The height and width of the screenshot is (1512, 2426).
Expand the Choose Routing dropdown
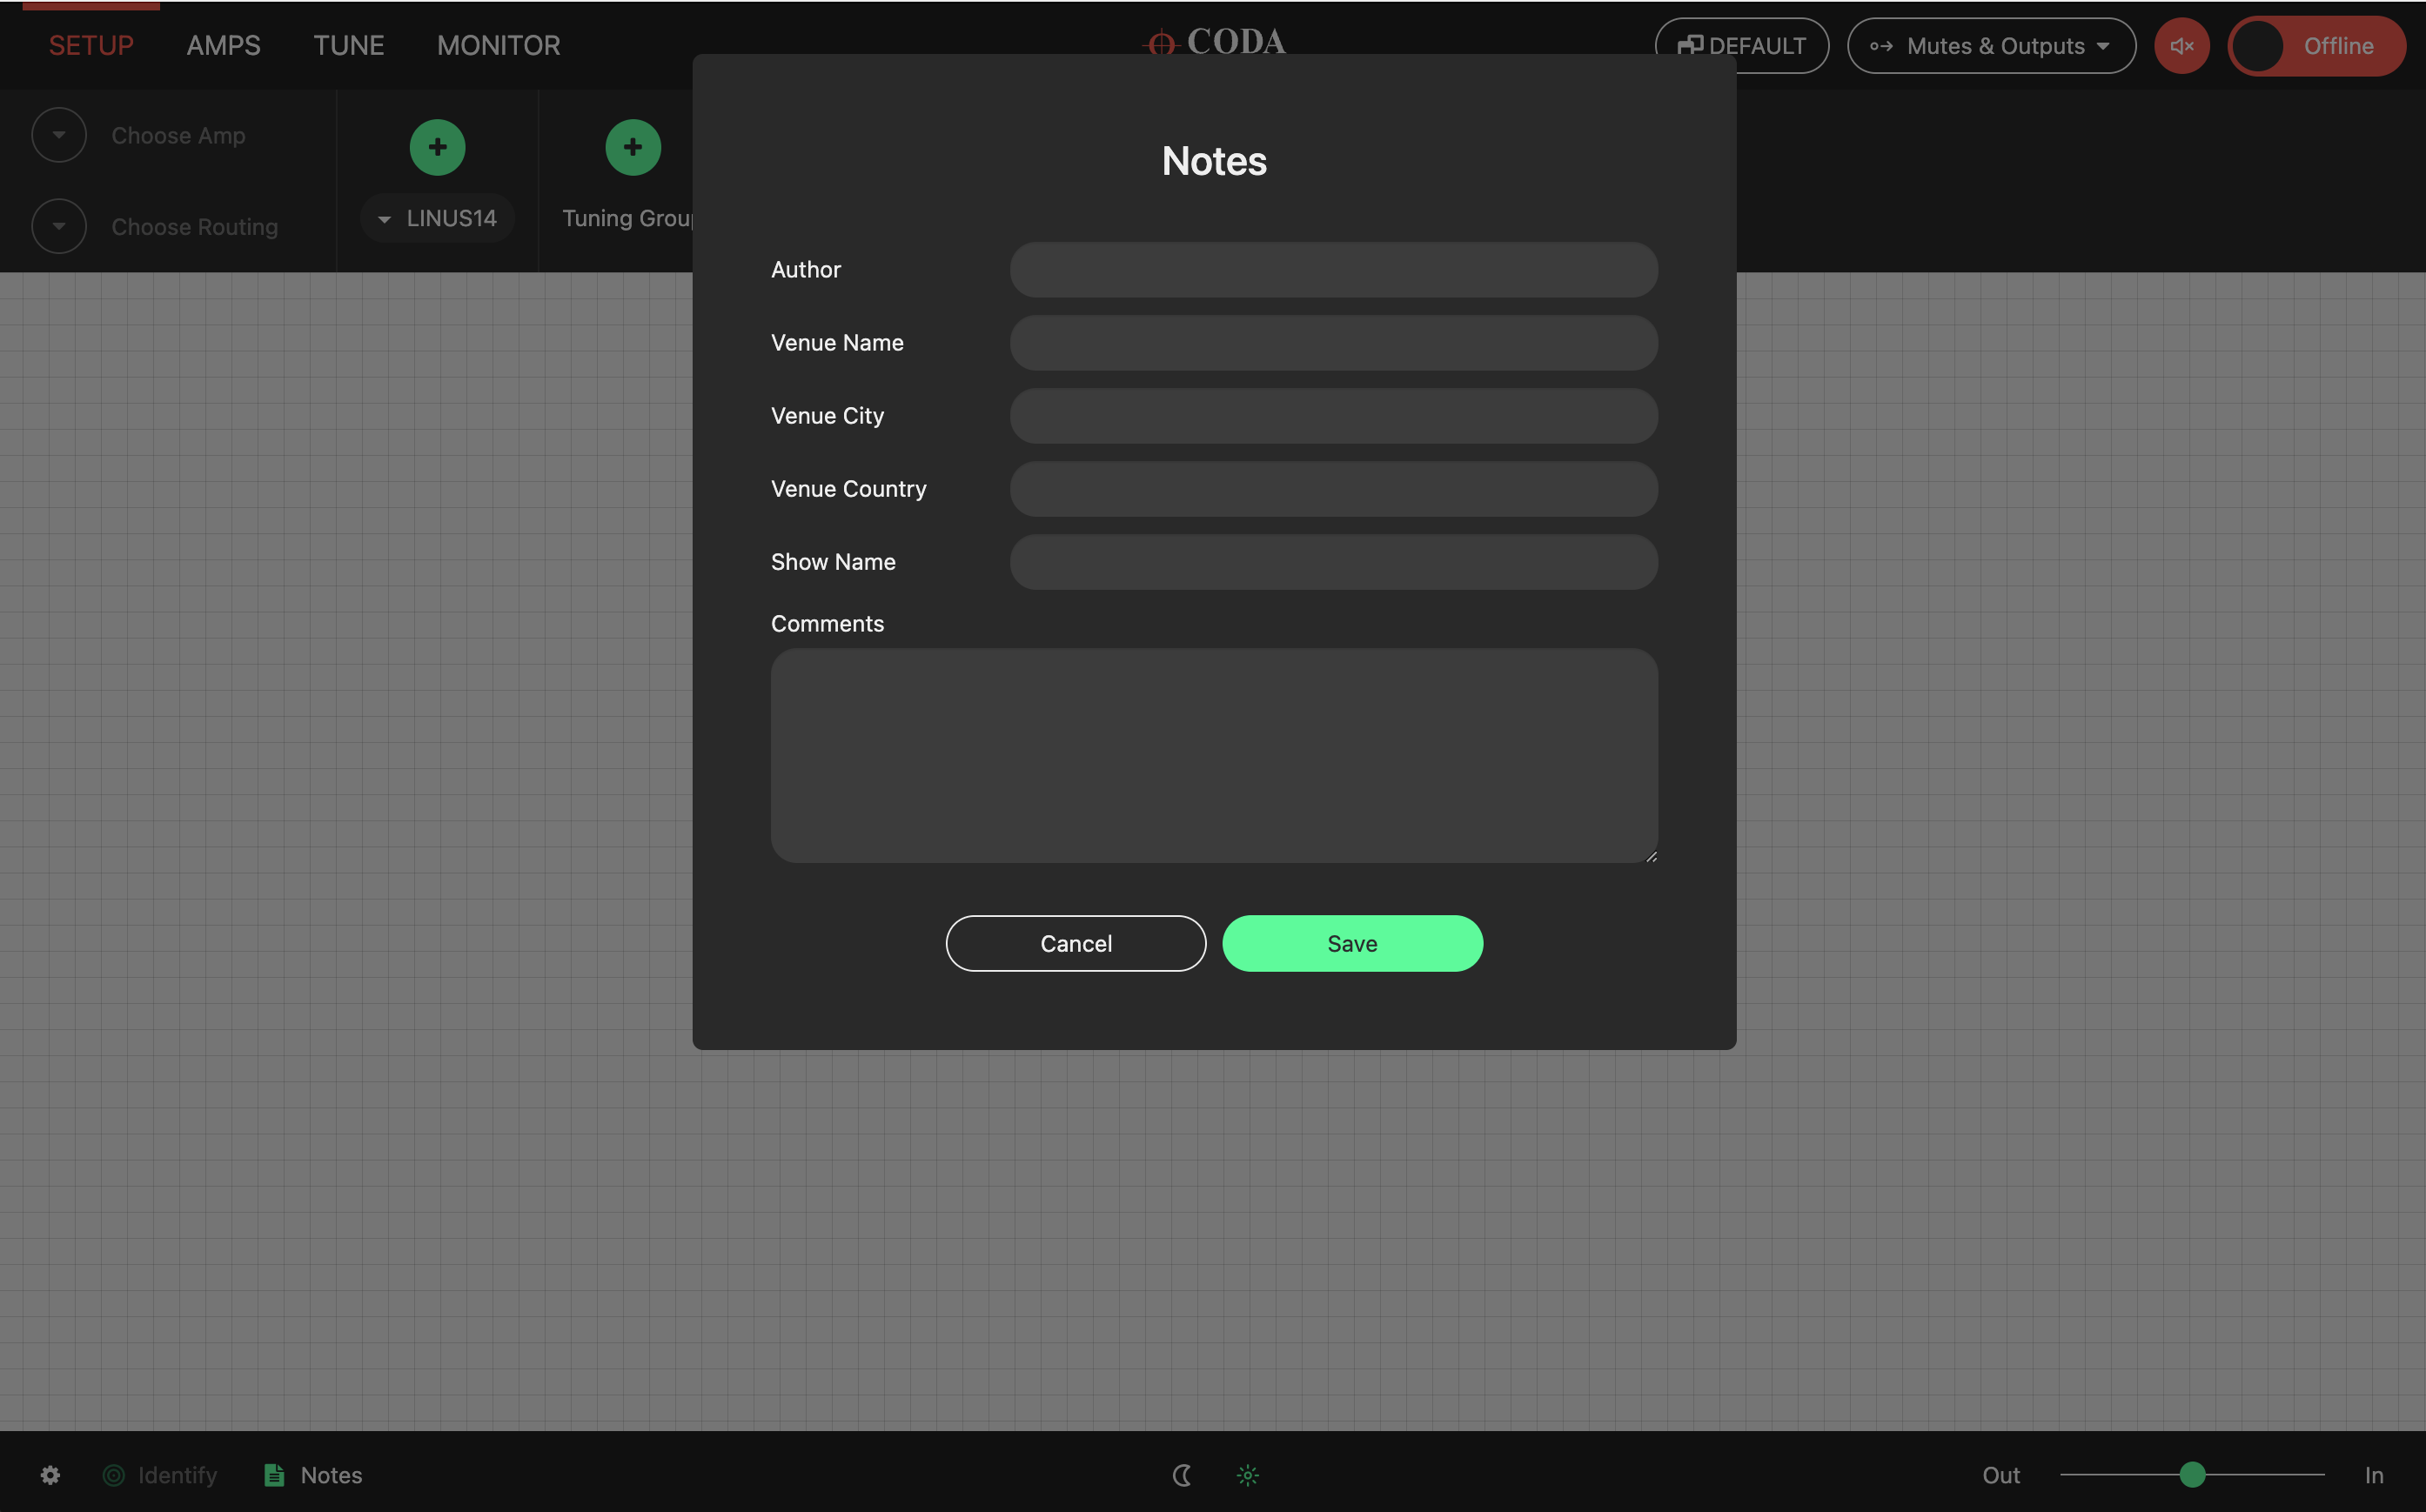click(59, 226)
